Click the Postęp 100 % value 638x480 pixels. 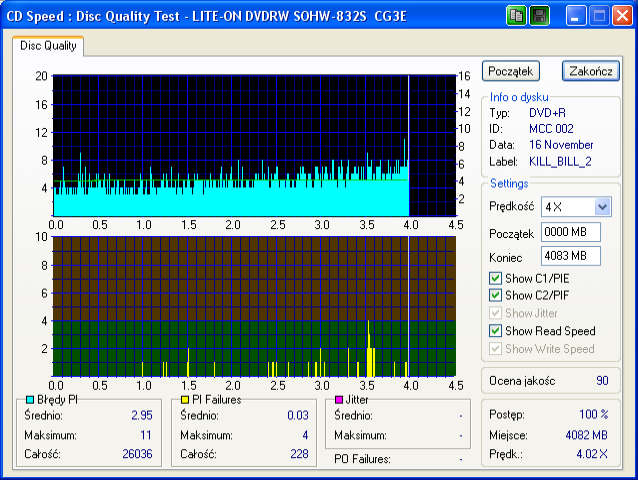click(x=594, y=415)
